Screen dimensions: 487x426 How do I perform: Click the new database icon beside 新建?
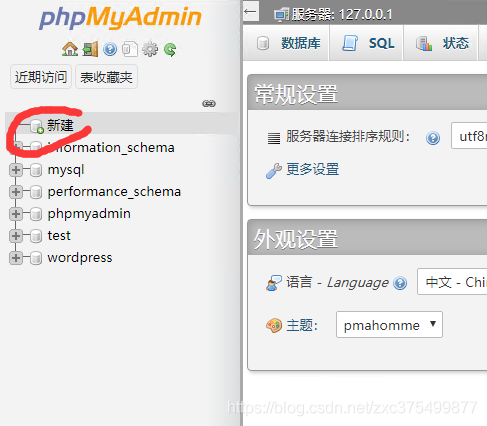[36, 126]
